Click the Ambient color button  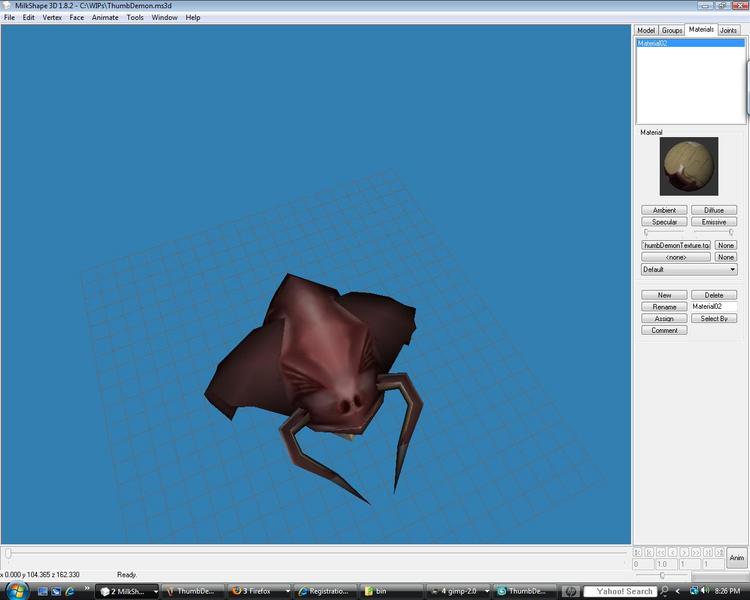[664, 210]
